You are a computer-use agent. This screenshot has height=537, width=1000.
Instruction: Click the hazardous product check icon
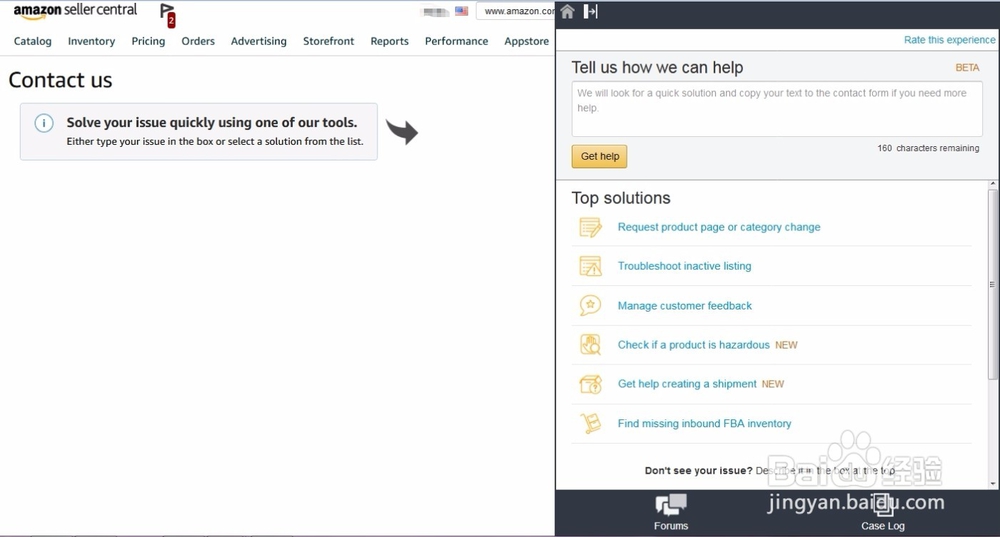pos(591,344)
